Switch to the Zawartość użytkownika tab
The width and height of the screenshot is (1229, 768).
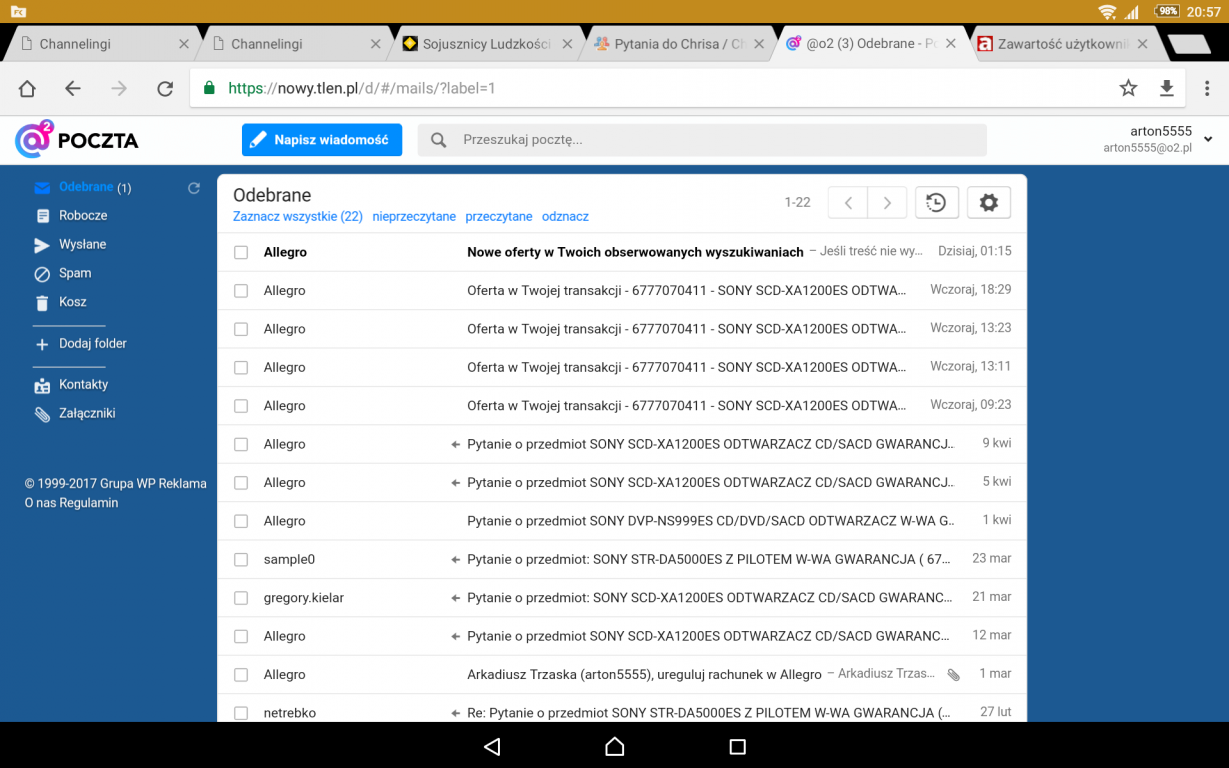point(1063,44)
